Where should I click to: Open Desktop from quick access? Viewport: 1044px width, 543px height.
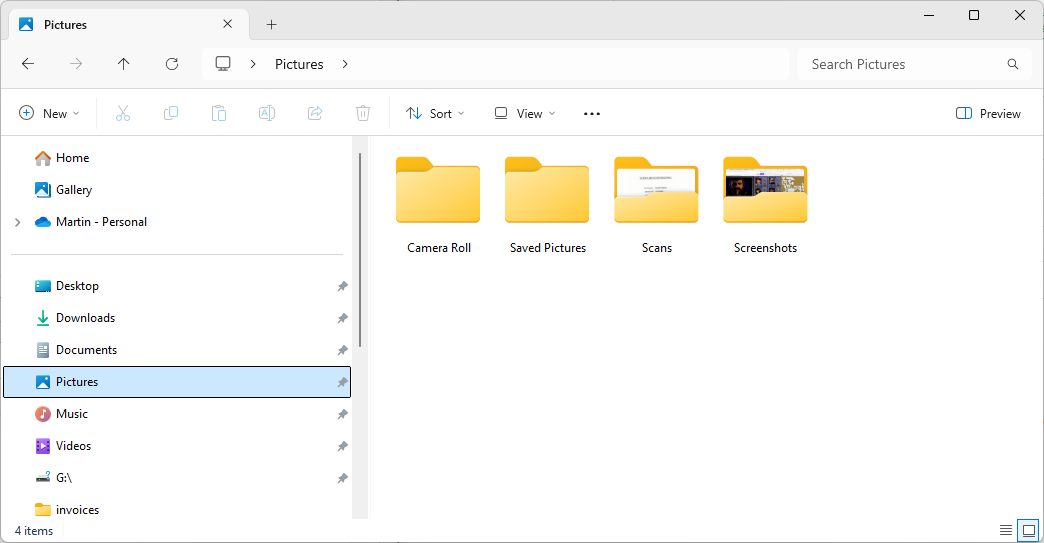[67, 285]
